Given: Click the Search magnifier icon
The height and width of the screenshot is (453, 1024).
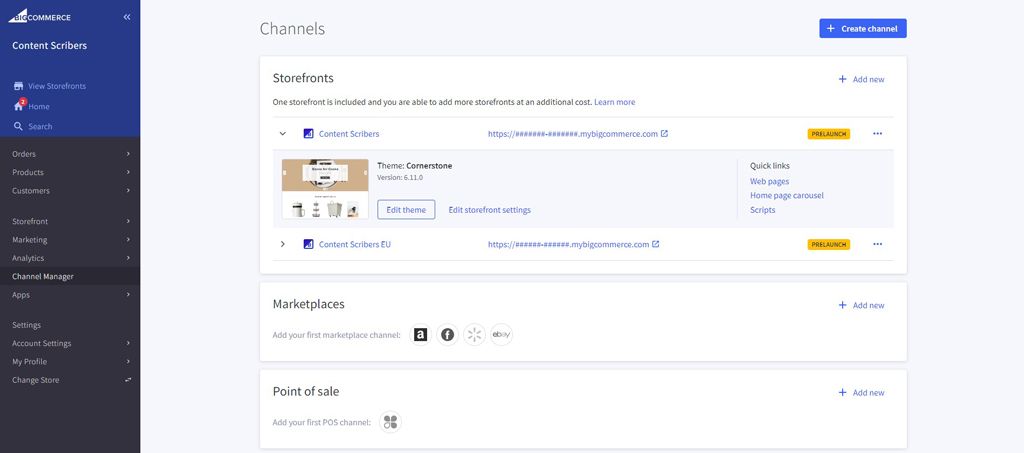Looking at the screenshot, I should pos(18,126).
